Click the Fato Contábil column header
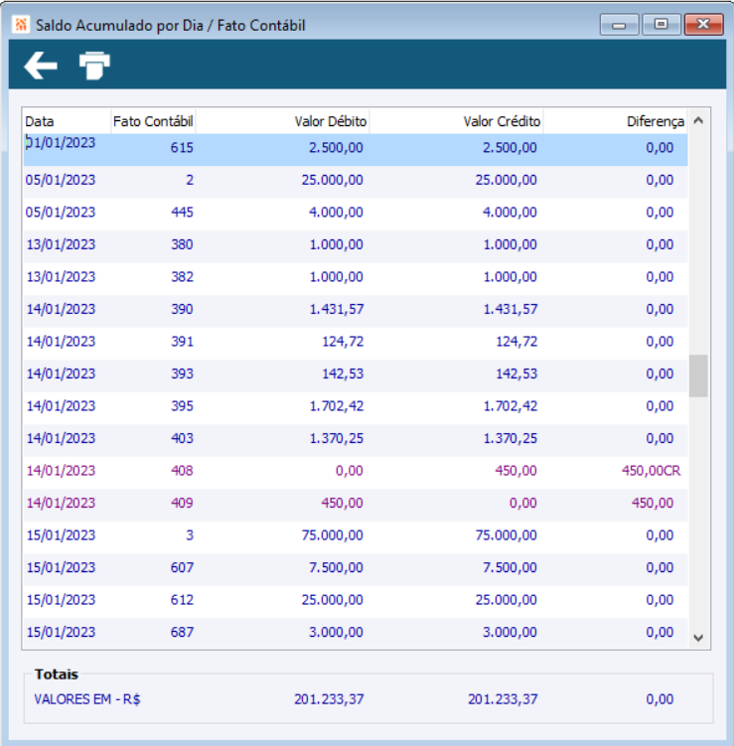 153,121
